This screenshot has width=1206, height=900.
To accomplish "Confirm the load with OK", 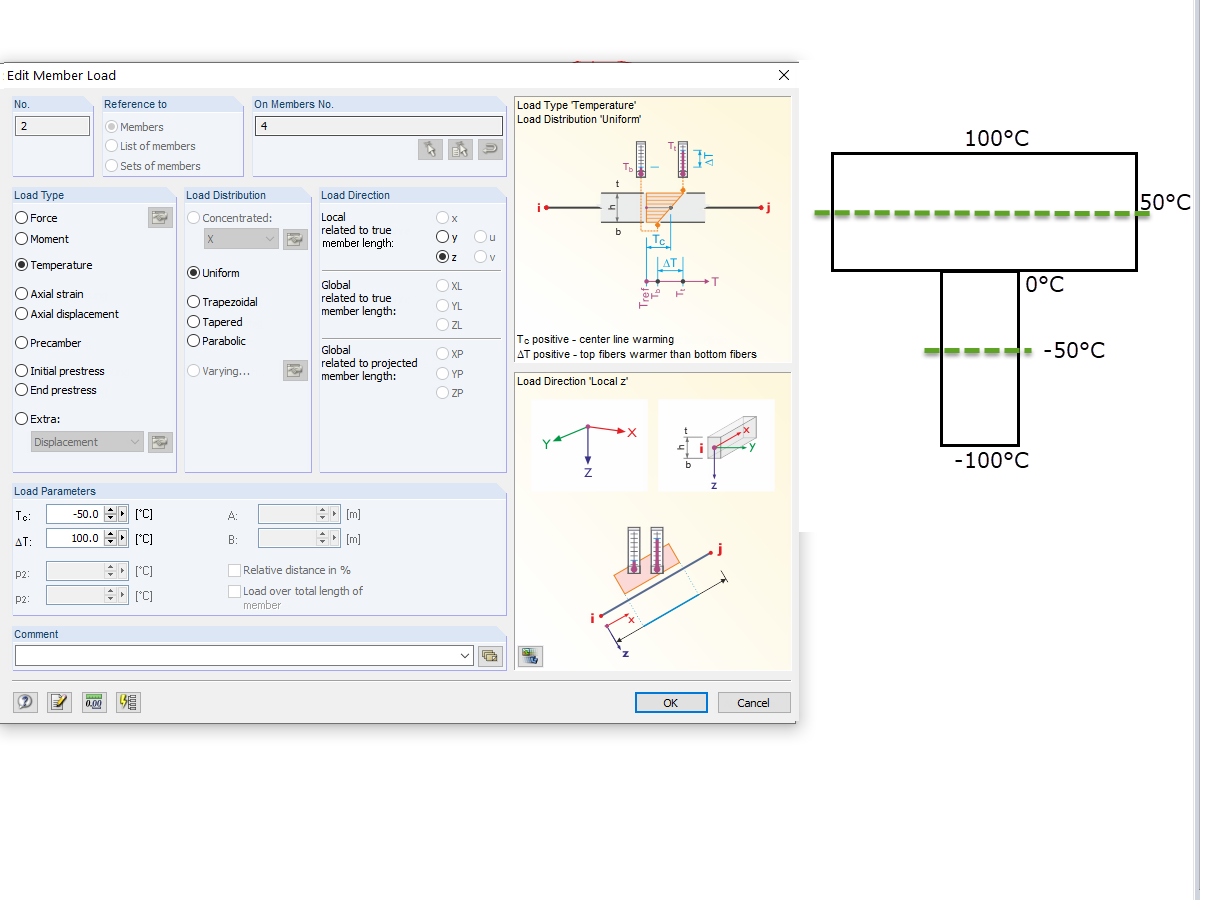I will (670, 702).
